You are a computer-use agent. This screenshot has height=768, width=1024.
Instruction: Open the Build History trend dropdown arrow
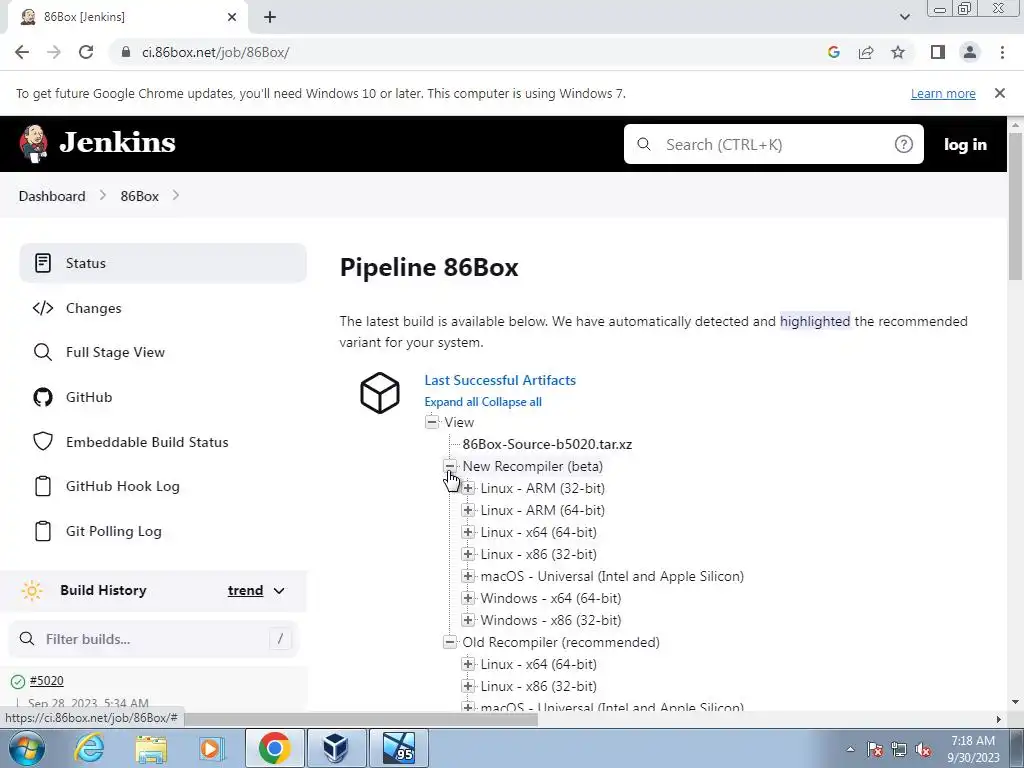pos(279,590)
